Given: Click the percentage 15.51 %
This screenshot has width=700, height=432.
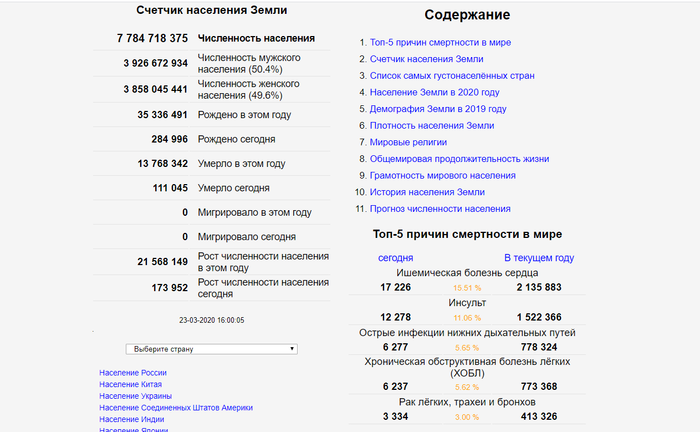Looking at the screenshot, I should 467,288.
